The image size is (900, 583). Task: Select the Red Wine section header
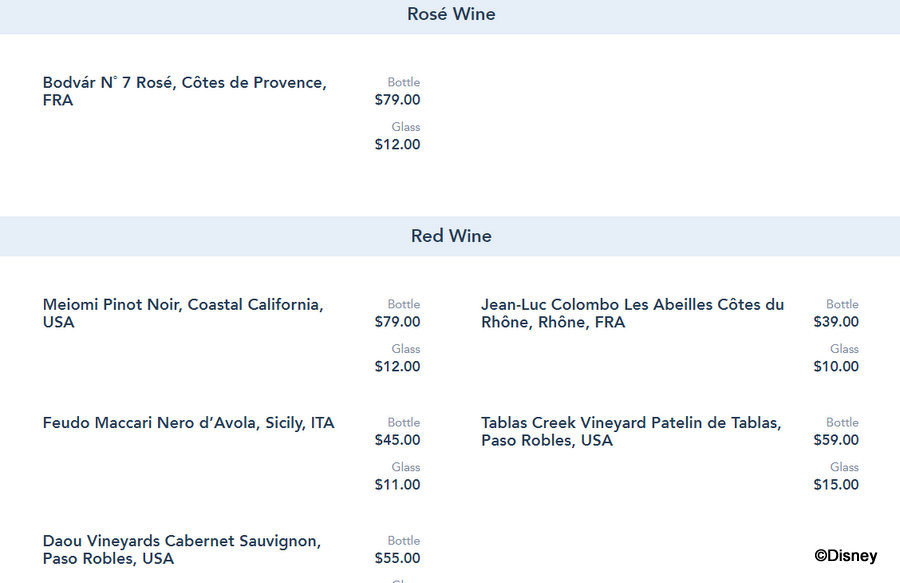(x=451, y=236)
